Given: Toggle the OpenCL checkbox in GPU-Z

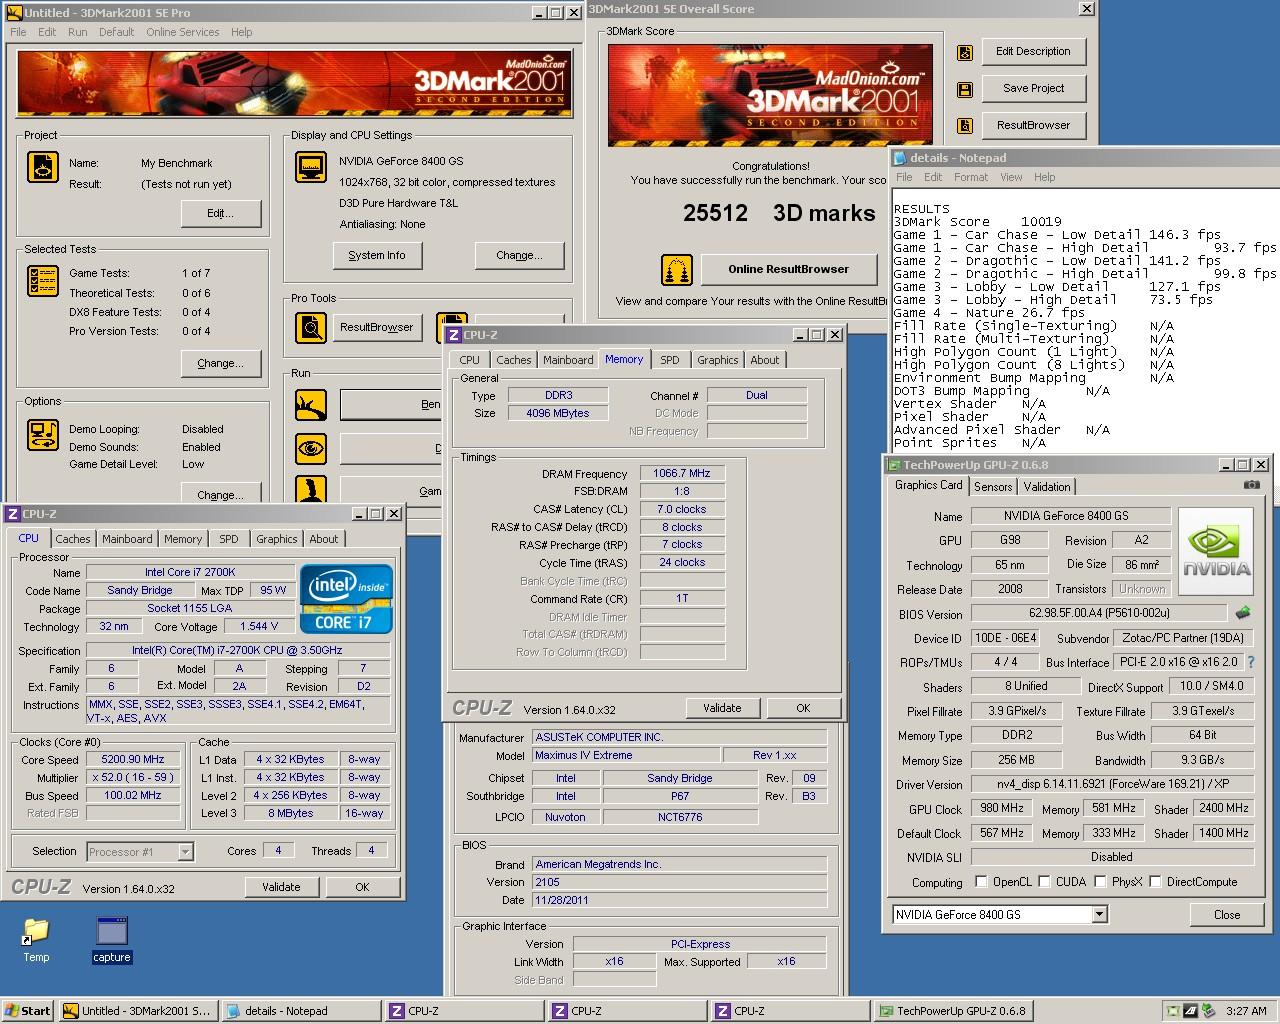Looking at the screenshot, I should click(982, 882).
